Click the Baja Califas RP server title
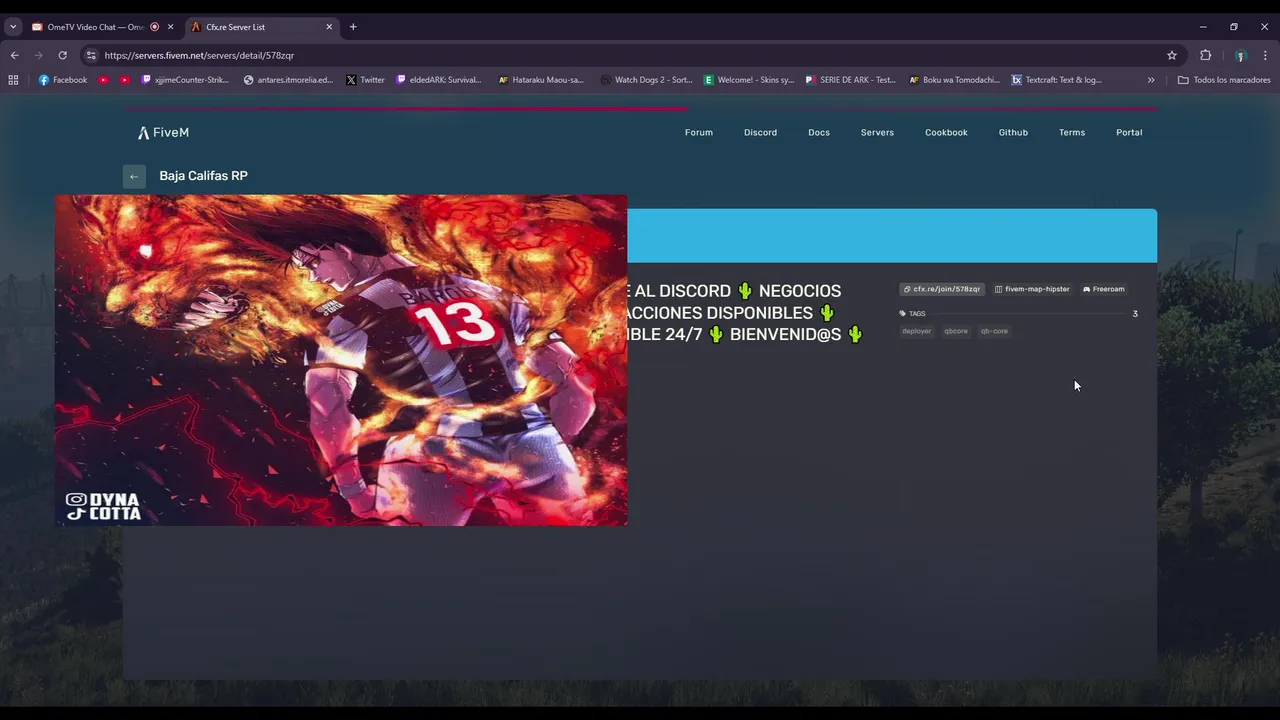This screenshot has width=1280, height=720. (203, 176)
